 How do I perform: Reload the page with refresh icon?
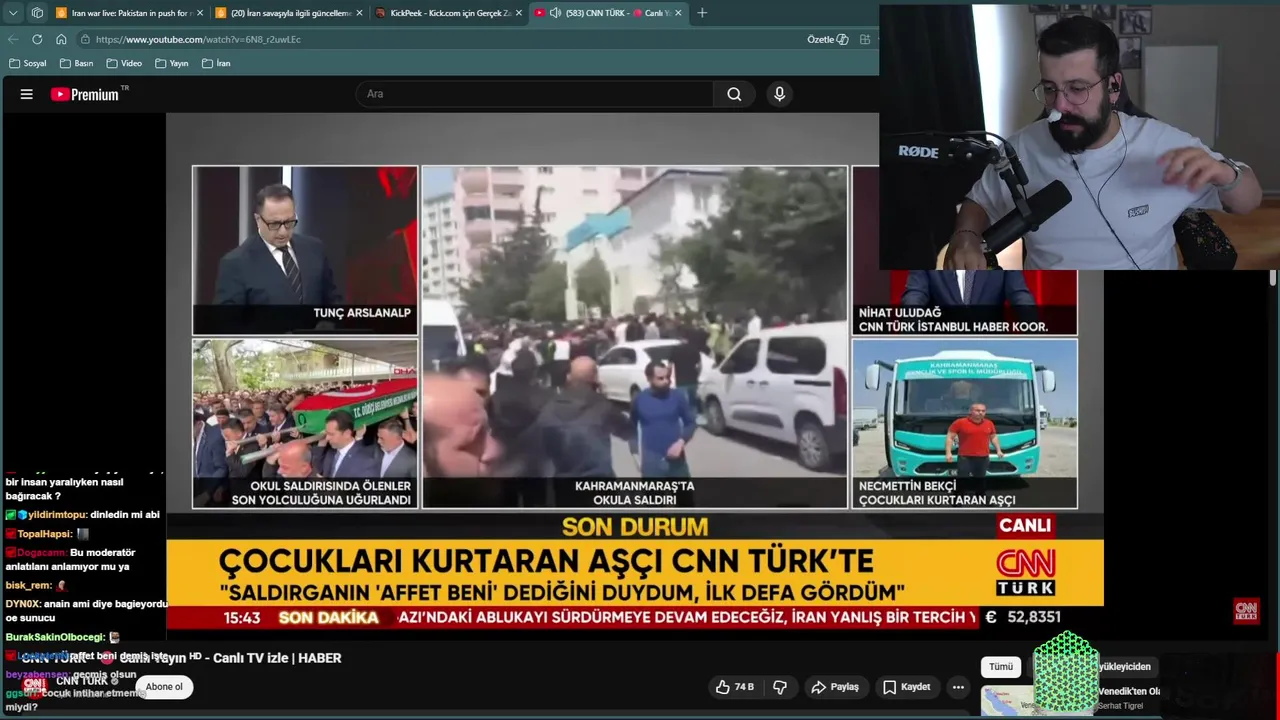pos(37,39)
